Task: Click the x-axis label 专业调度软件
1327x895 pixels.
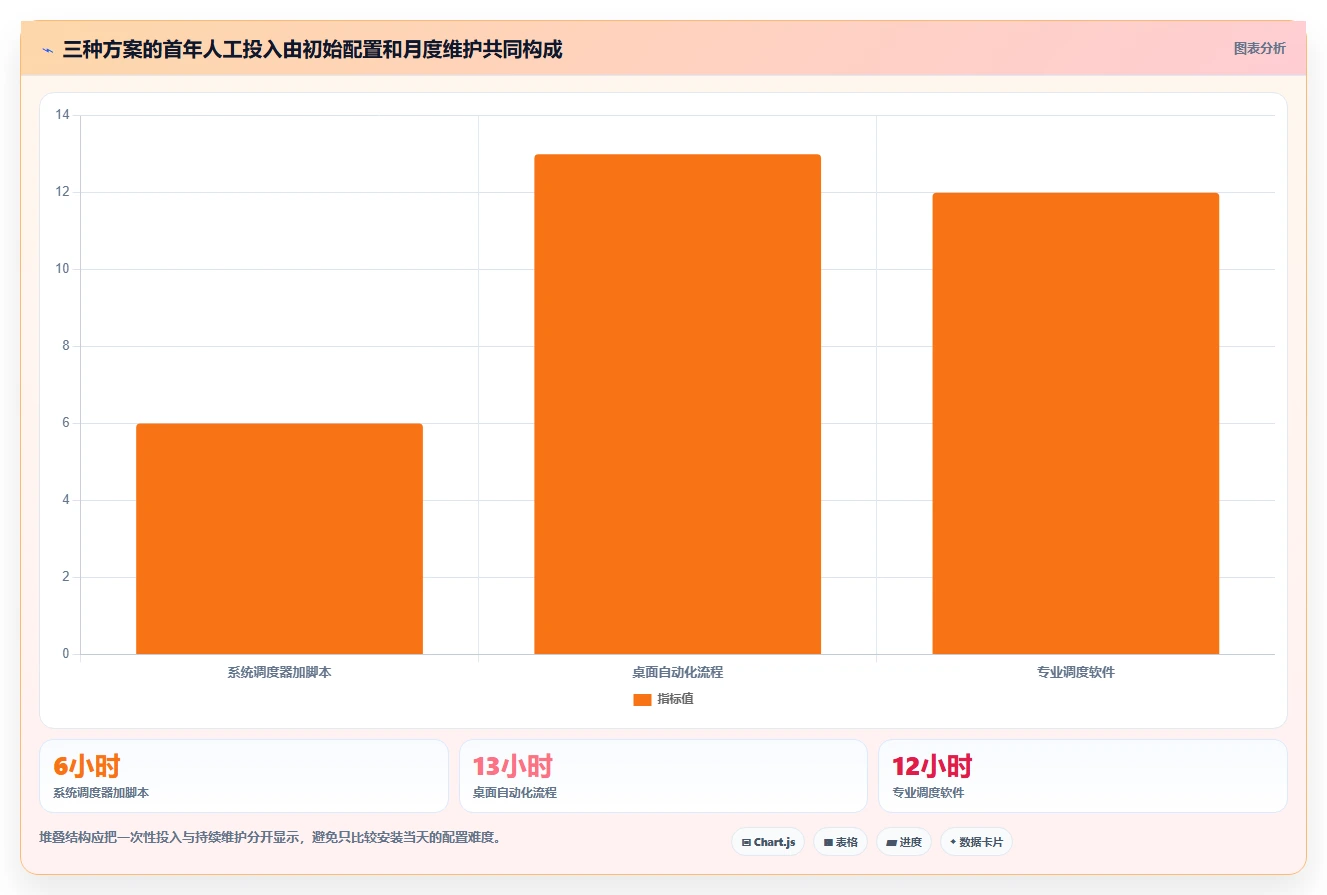Action: coord(1075,672)
